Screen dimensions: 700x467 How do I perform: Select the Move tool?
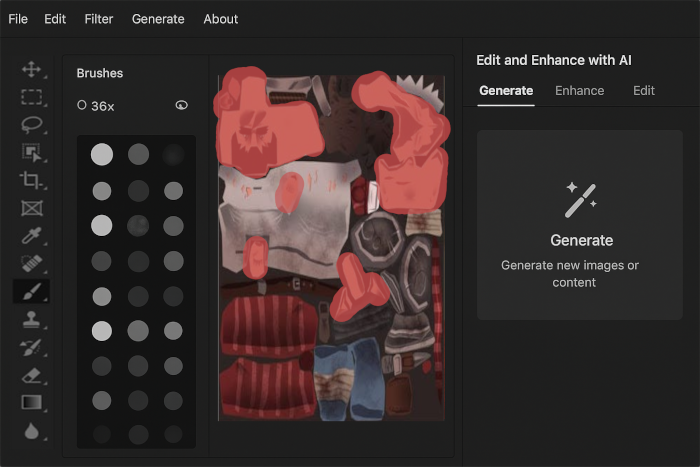point(31,69)
